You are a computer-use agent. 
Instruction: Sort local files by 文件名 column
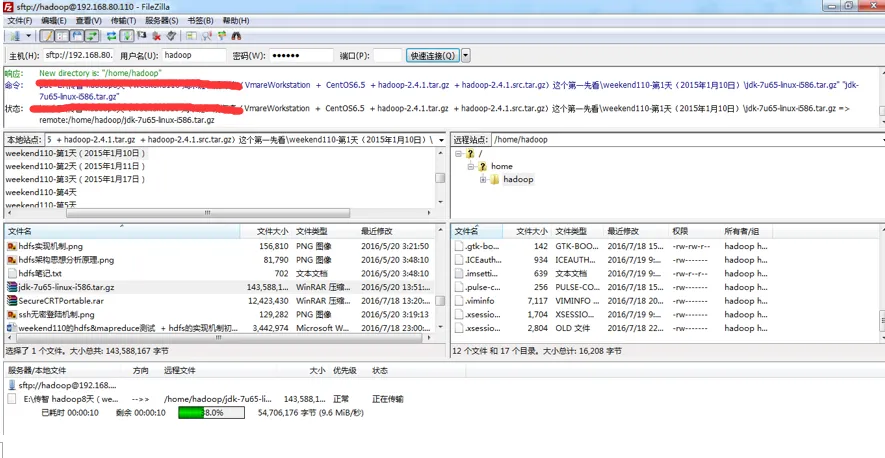pos(122,231)
